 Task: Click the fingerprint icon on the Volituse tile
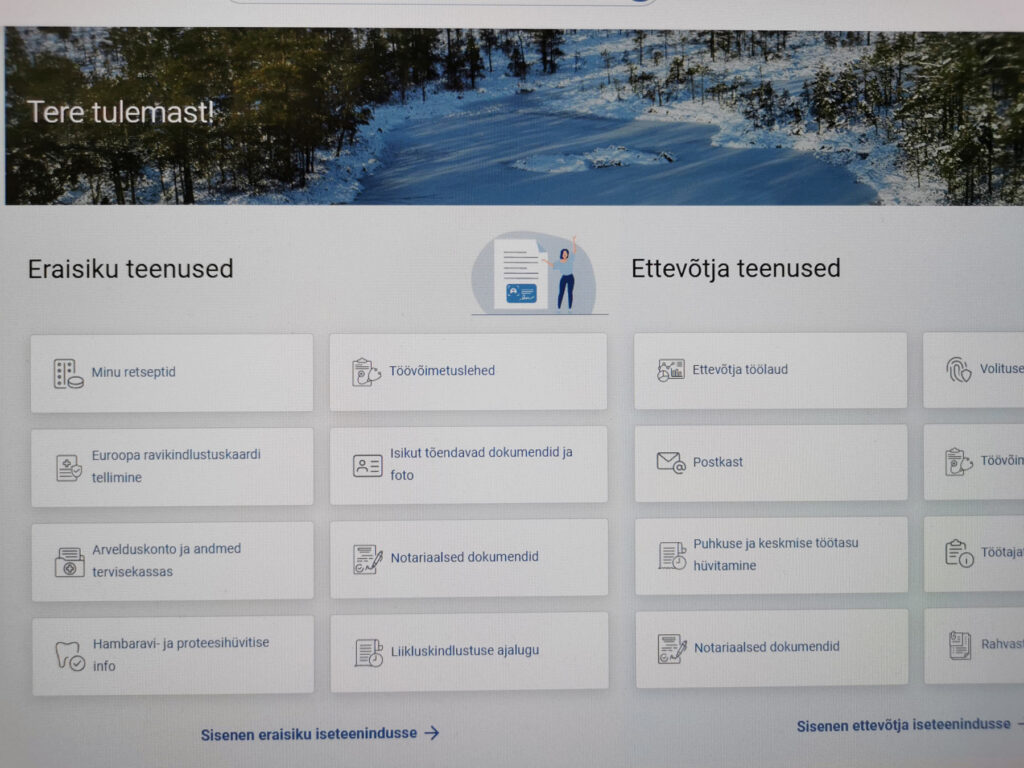tap(958, 369)
